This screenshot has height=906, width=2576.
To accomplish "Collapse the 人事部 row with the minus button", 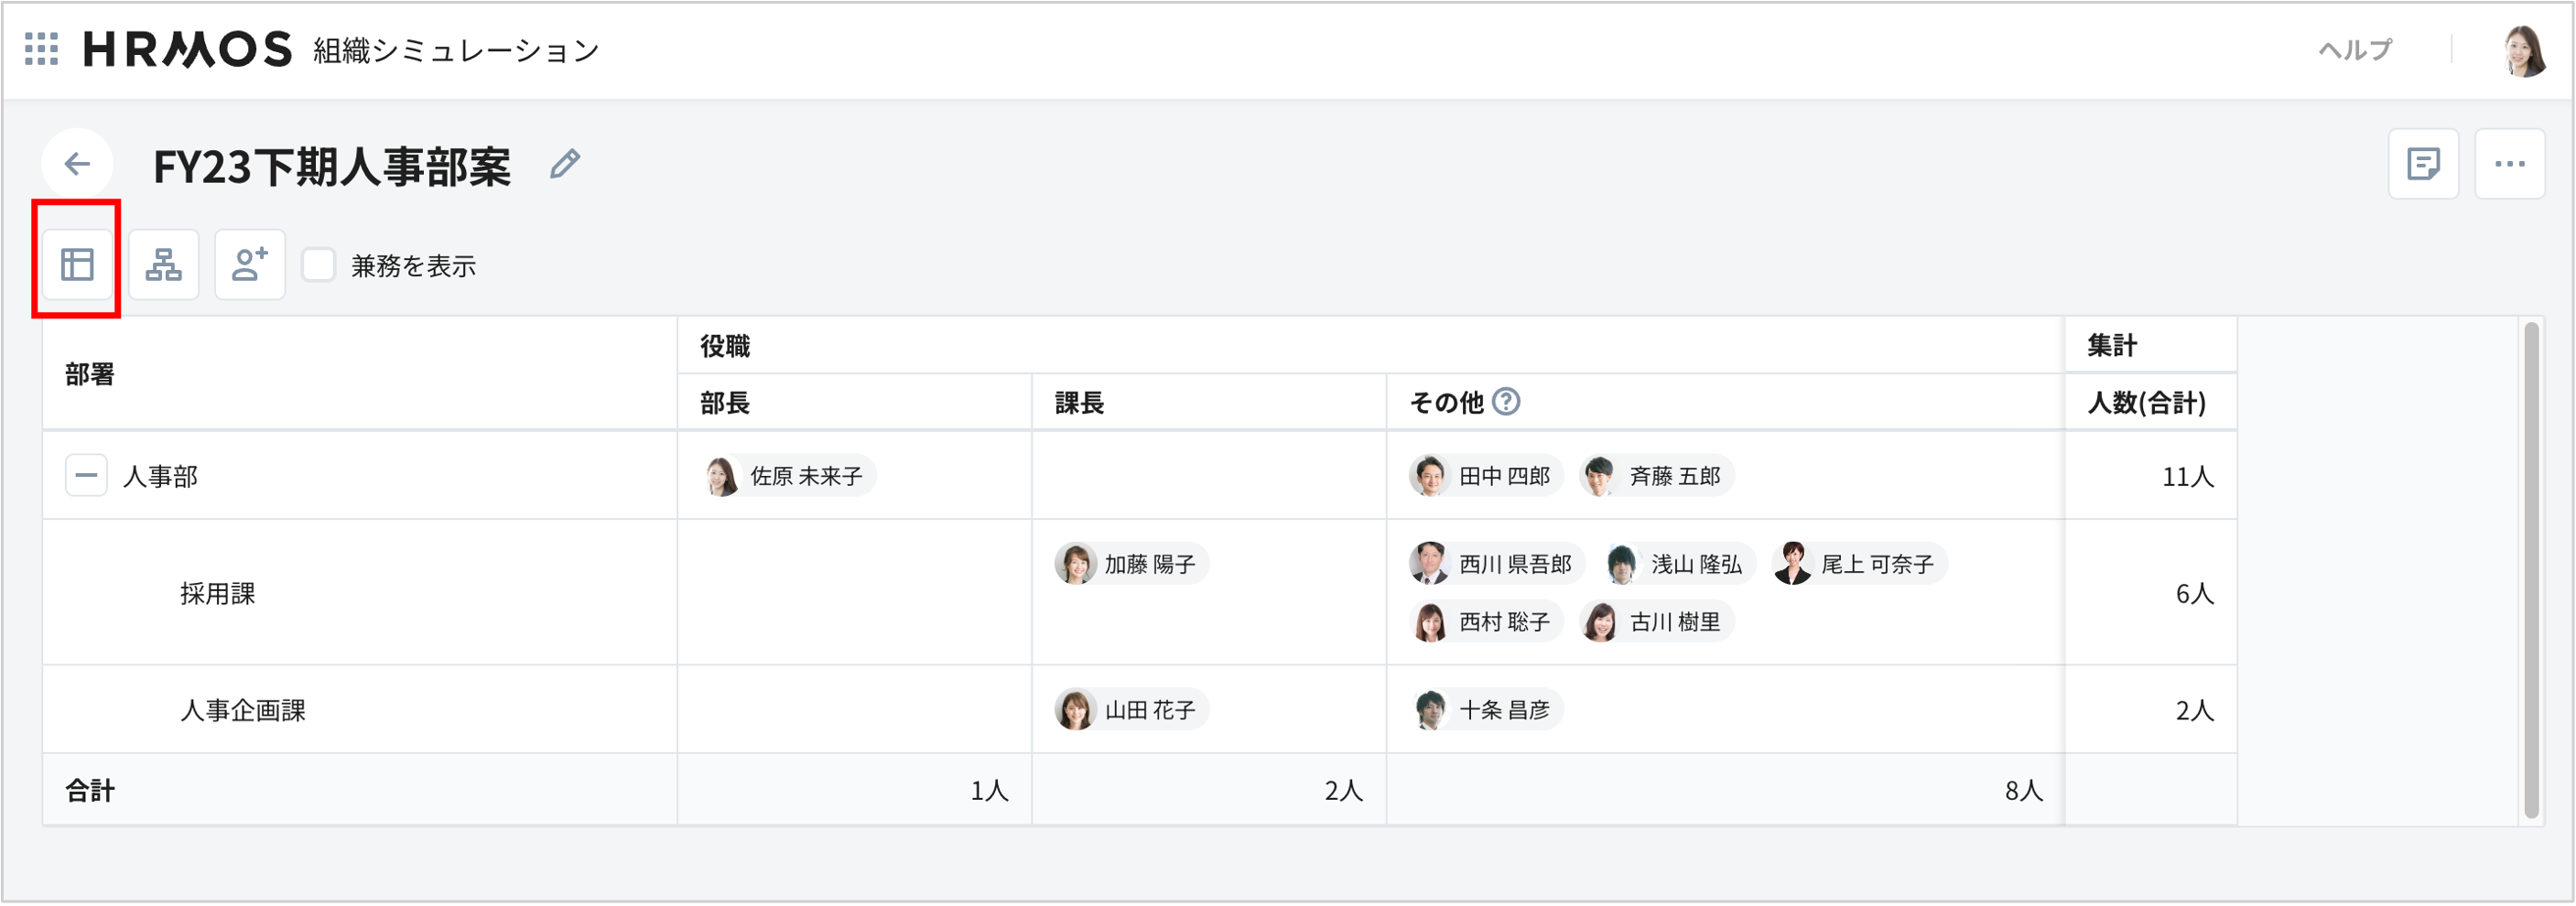I will click(x=86, y=475).
